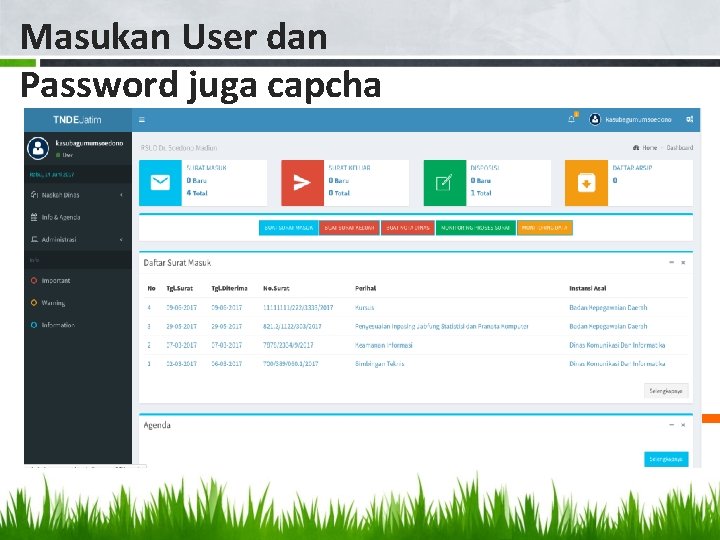Click Badan Kepegawaian Daerah in row 4
Viewport: 720px width, 540px height.
(x=608, y=308)
